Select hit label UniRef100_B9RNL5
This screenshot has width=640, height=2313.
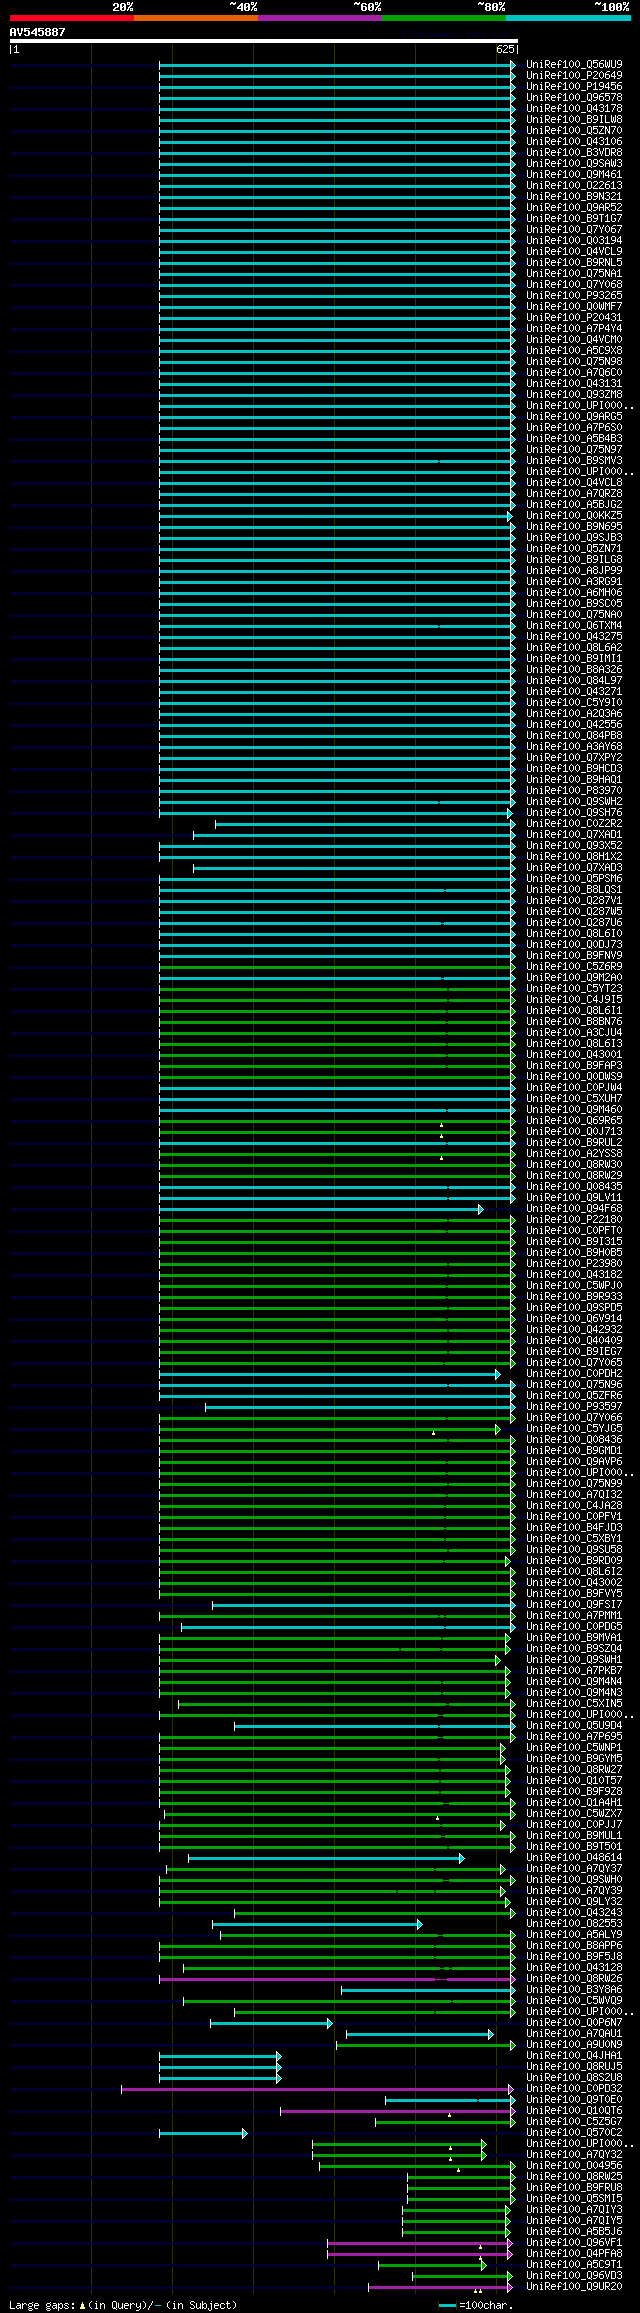click(x=574, y=262)
